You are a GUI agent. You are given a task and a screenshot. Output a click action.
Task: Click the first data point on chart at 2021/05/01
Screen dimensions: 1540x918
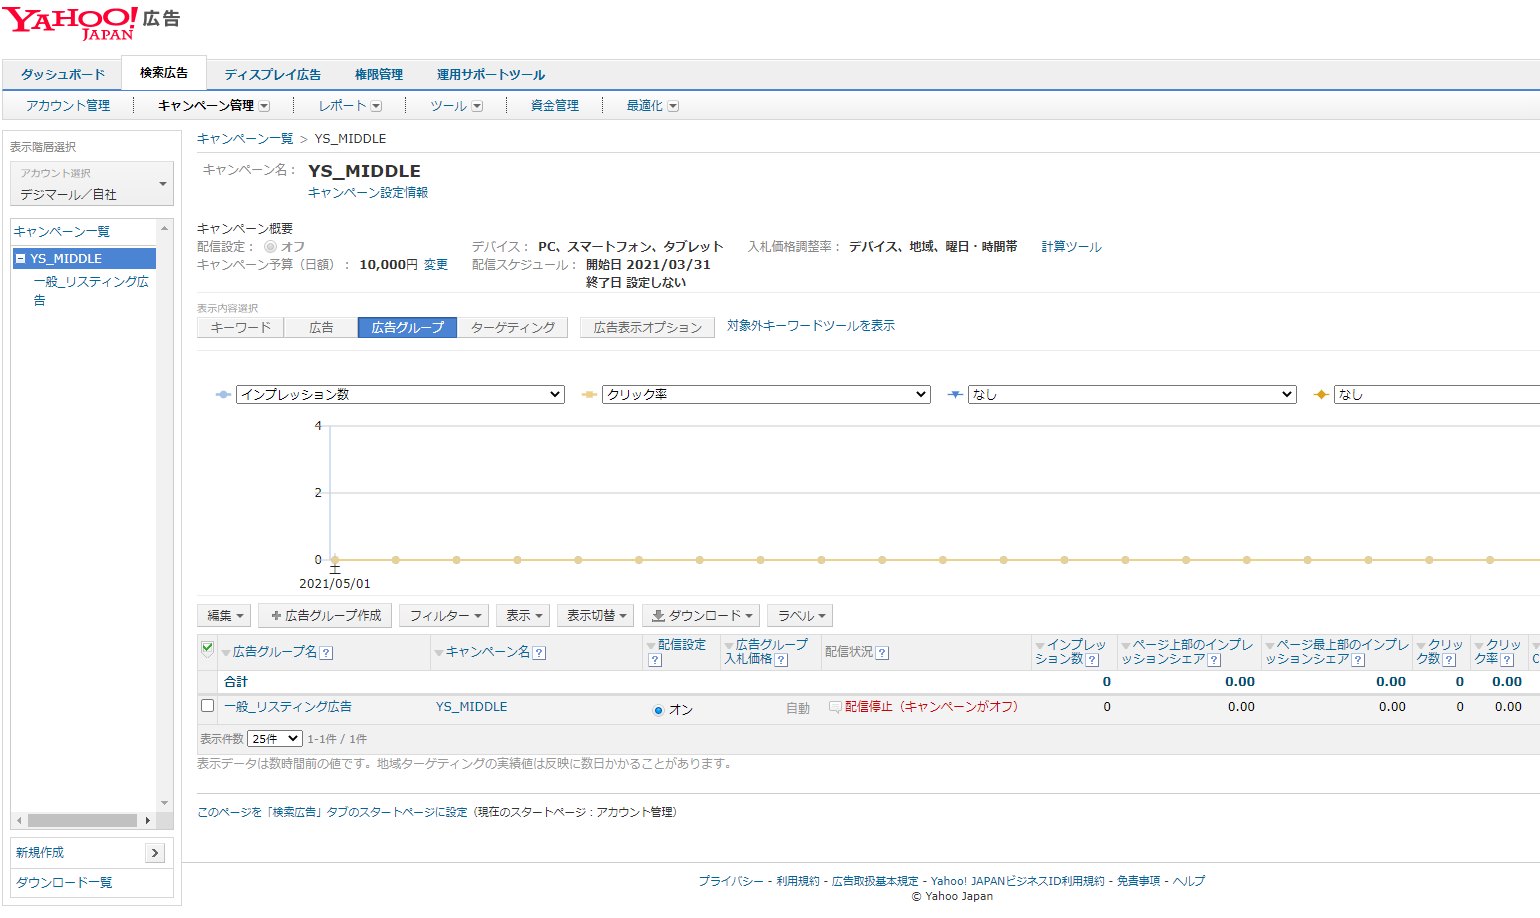[x=335, y=560]
